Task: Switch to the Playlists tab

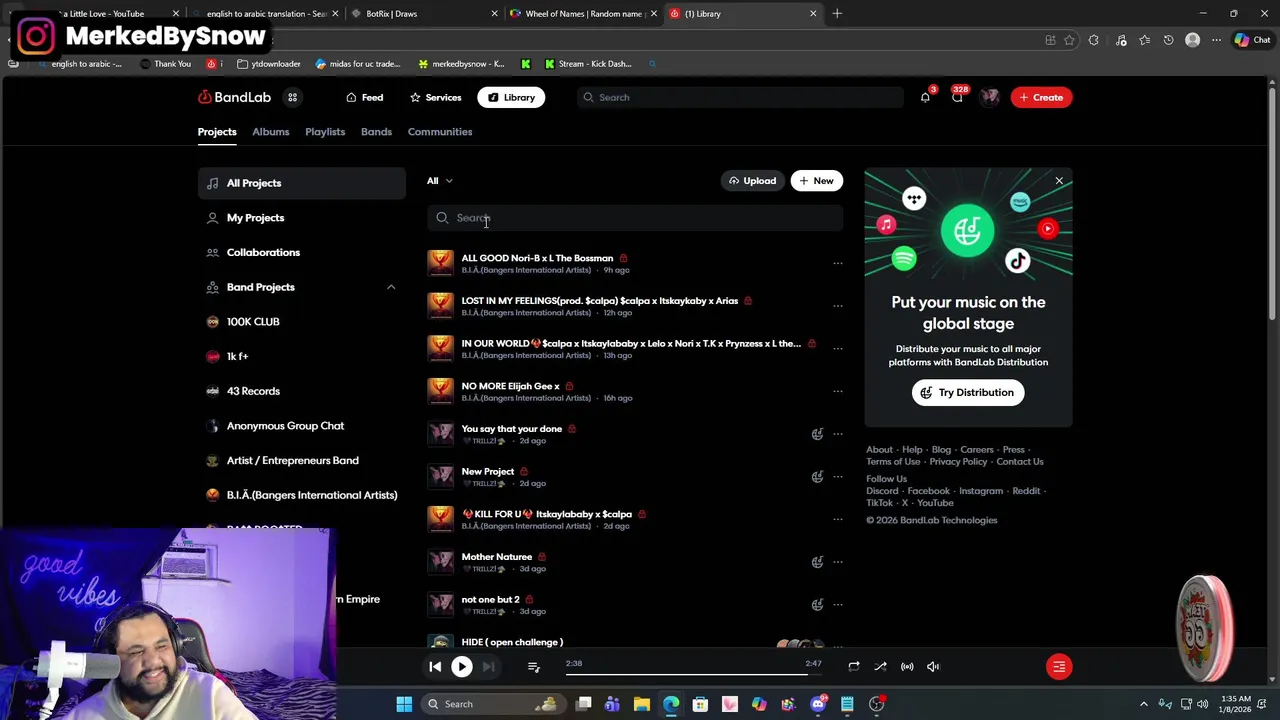Action: point(325,132)
